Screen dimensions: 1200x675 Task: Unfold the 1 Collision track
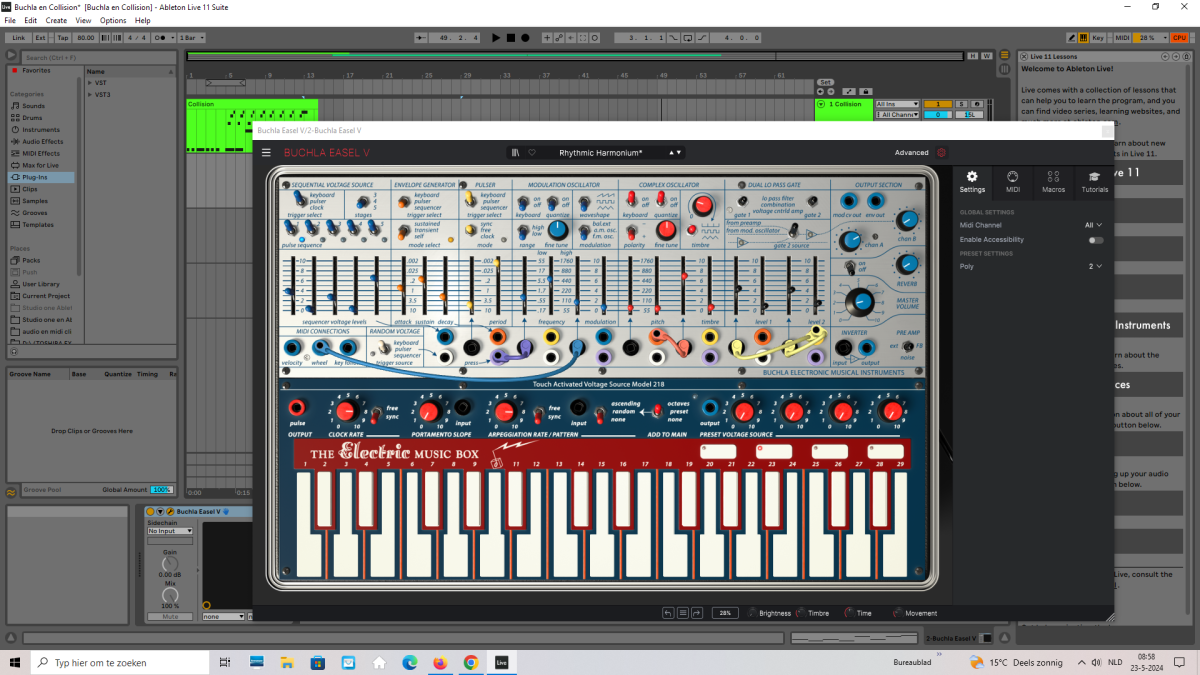click(821, 104)
